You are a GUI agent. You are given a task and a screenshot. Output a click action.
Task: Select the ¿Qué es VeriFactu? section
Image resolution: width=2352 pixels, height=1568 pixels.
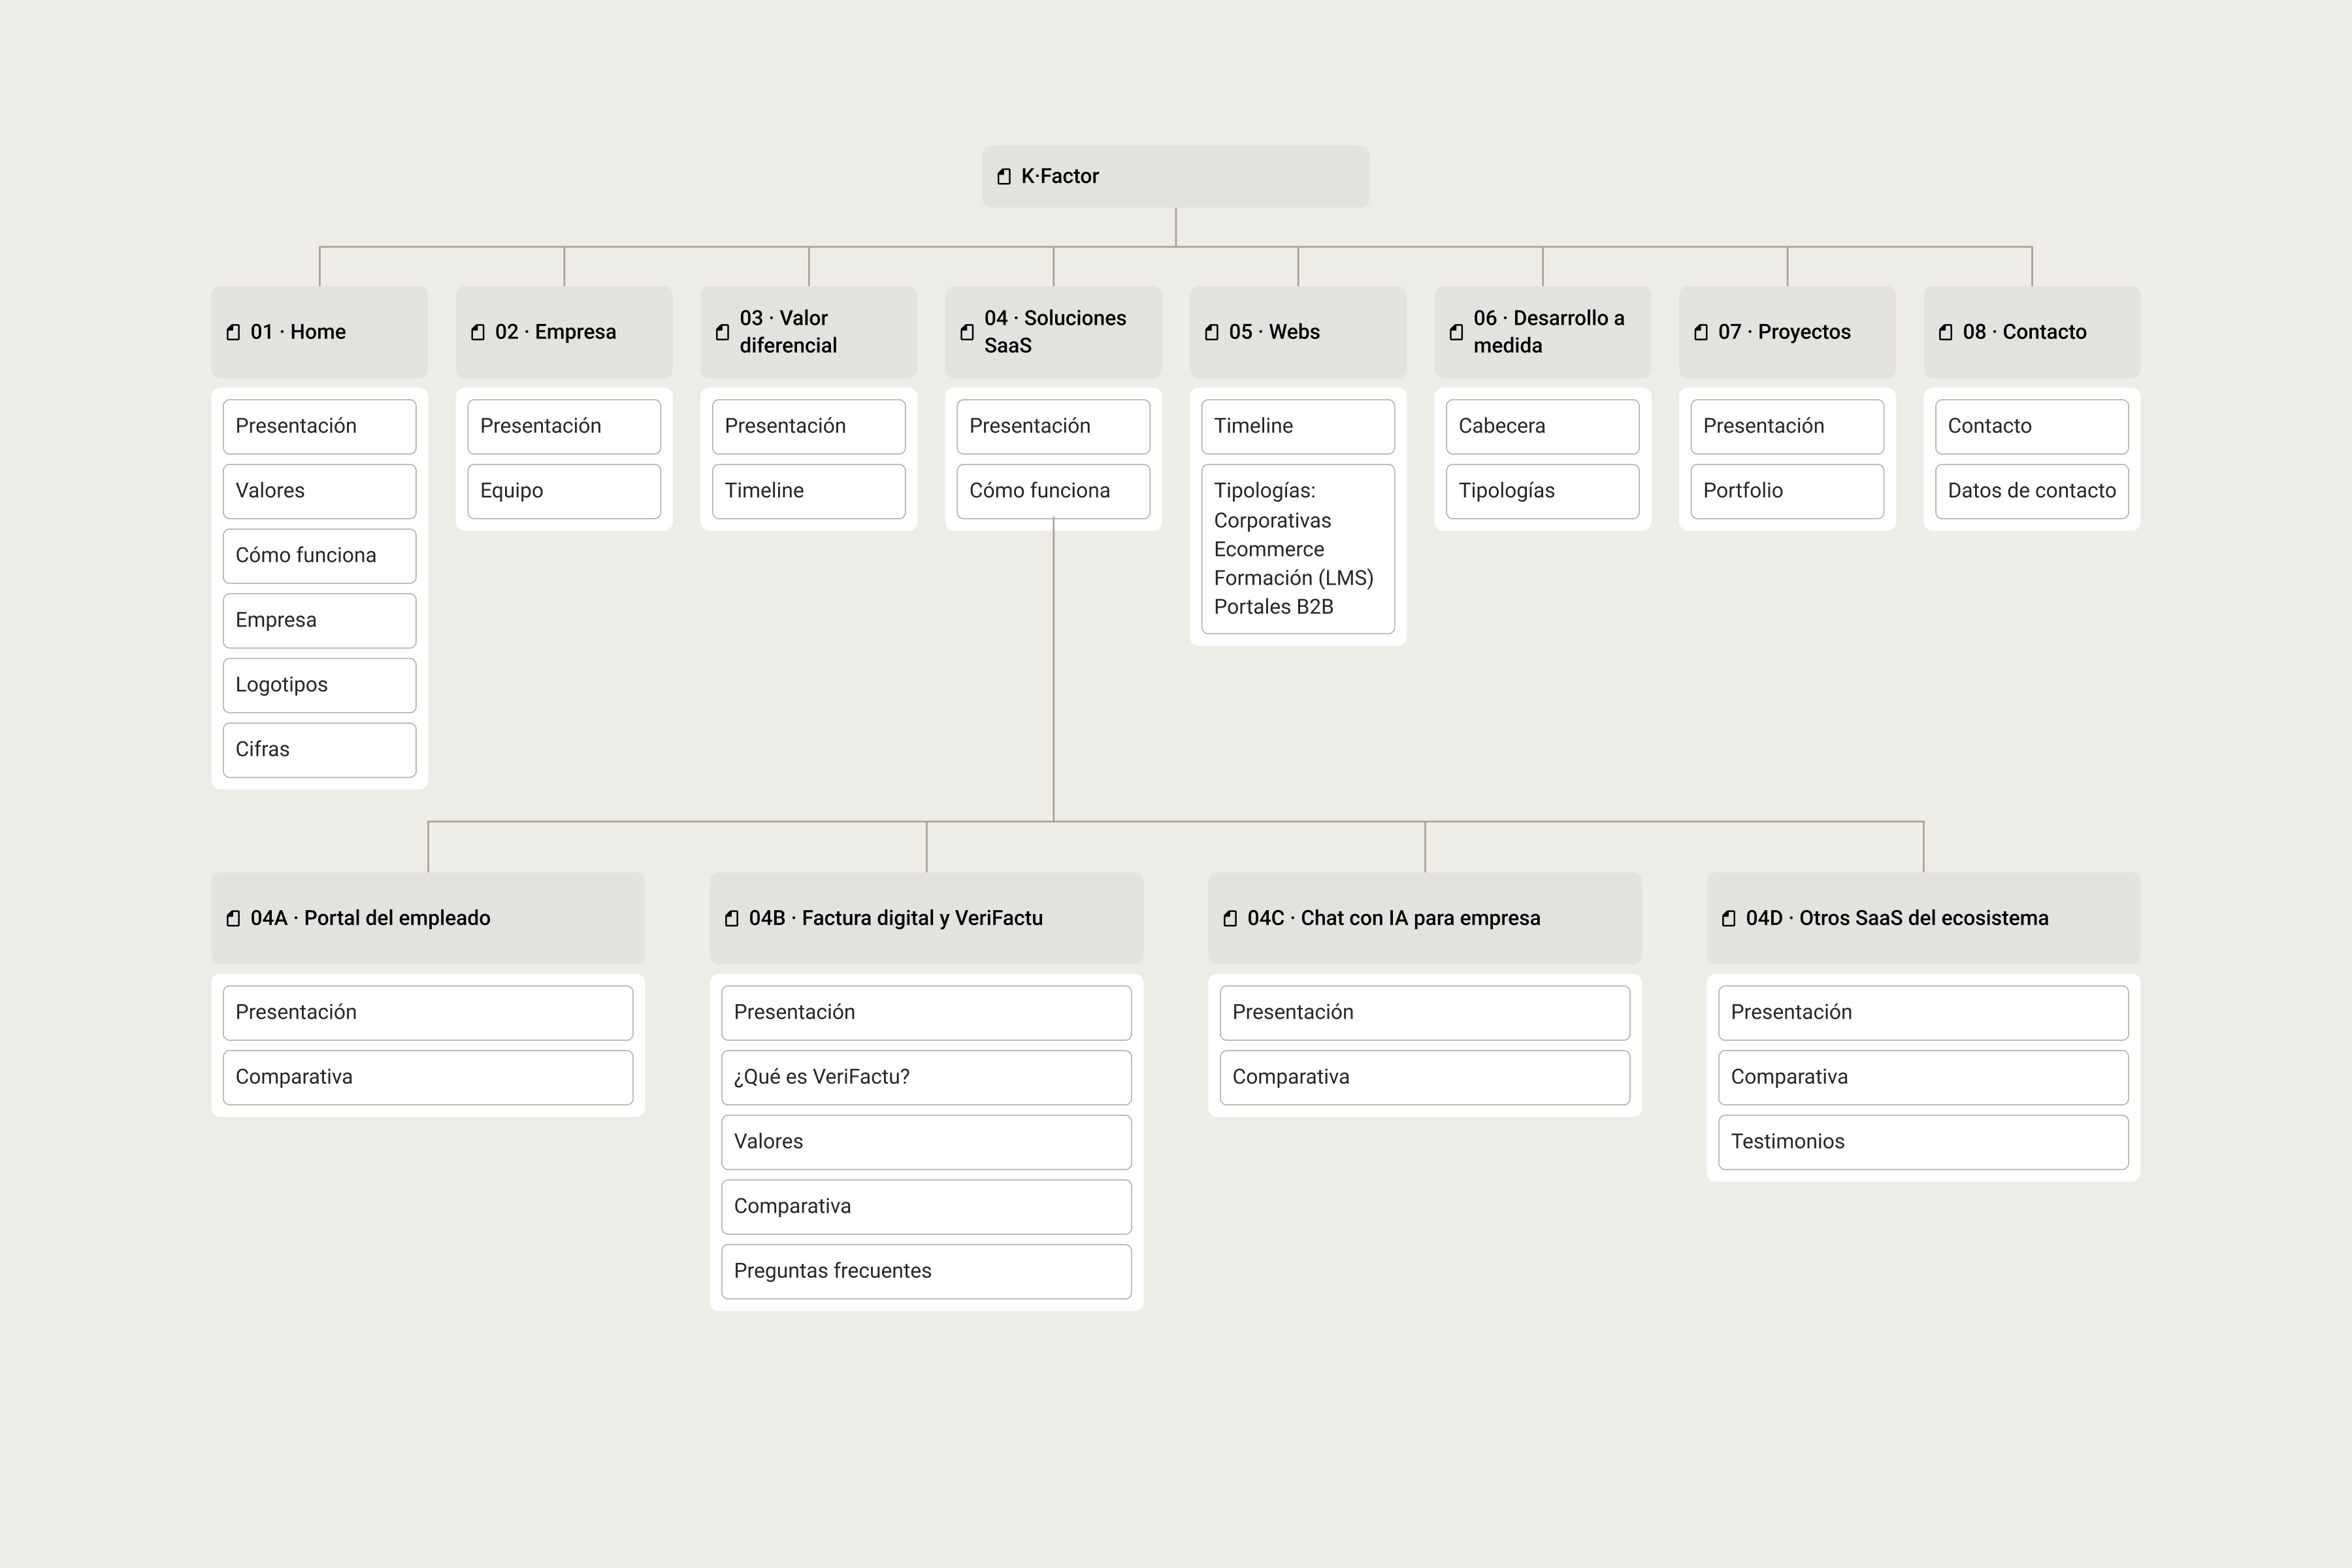(927, 1077)
